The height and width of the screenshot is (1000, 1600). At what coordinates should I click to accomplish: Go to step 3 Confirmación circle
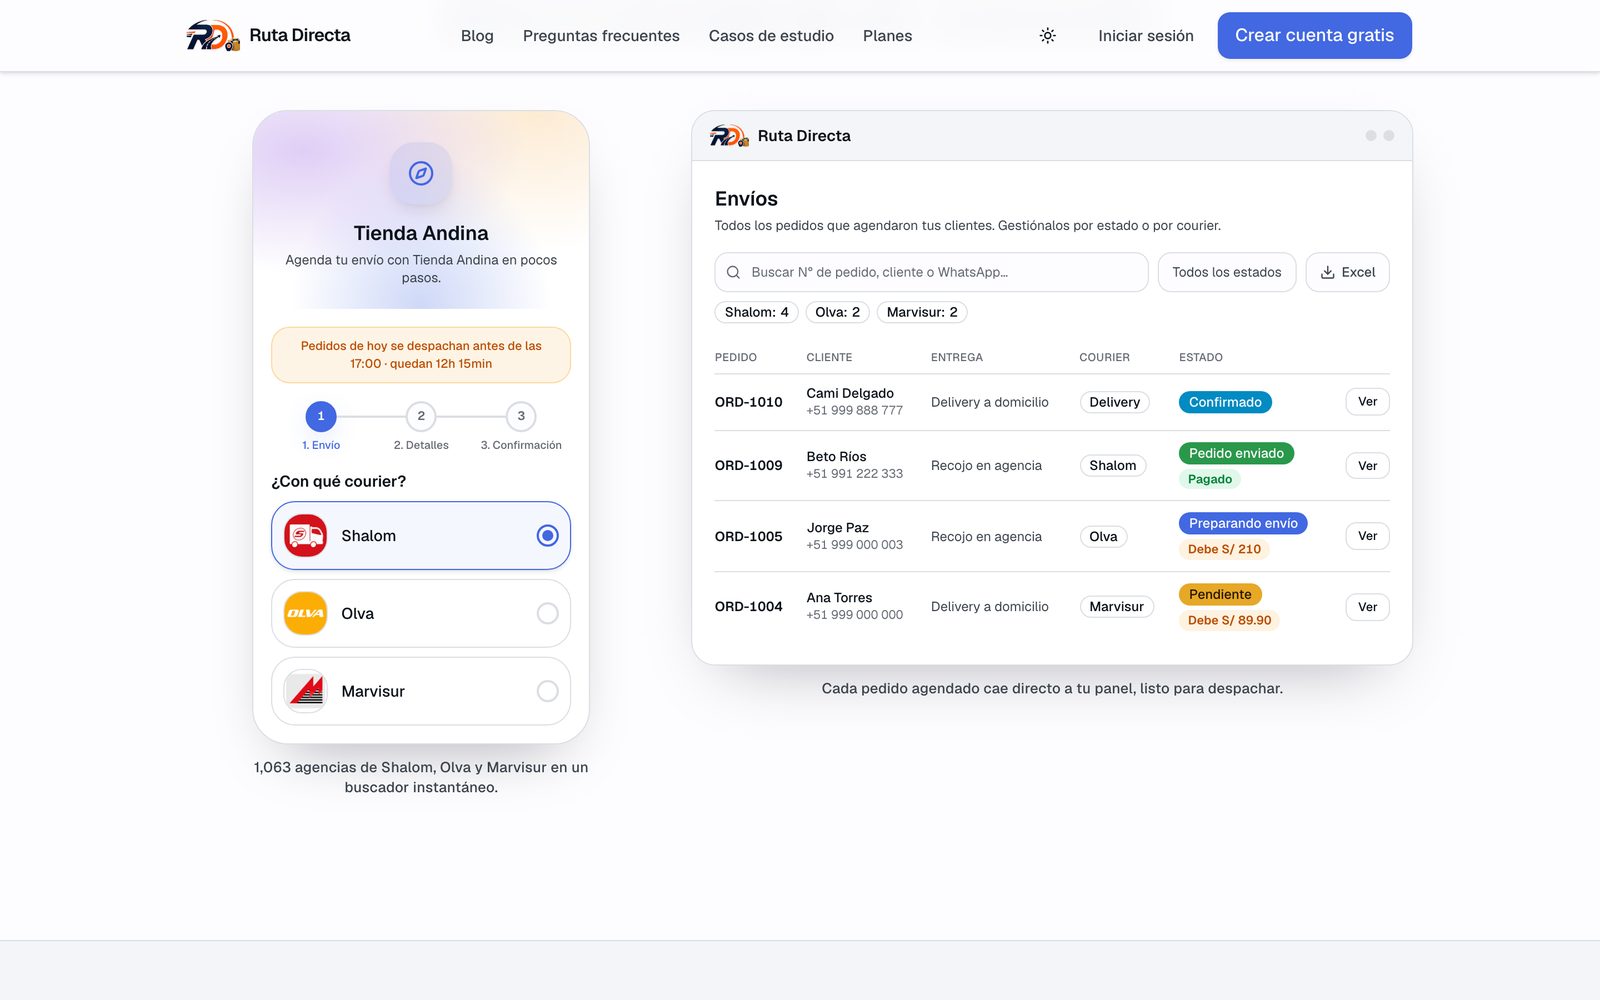pyautogui.click(x=521, y=416)
